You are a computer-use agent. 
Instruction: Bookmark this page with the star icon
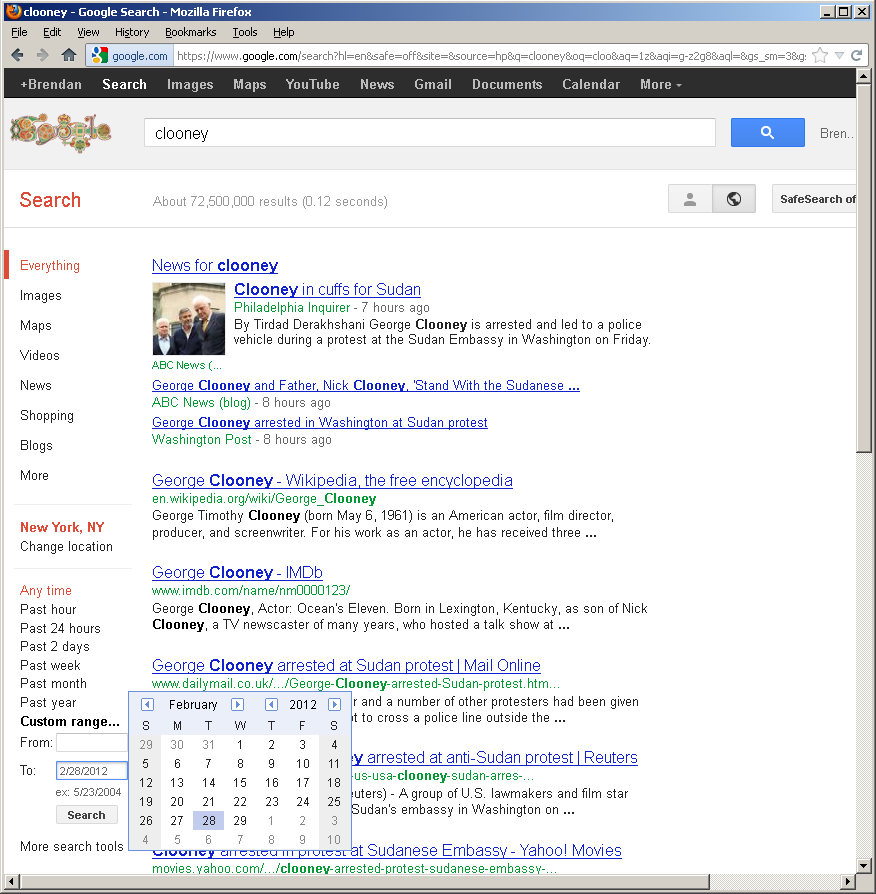click(x=820, y=55)
